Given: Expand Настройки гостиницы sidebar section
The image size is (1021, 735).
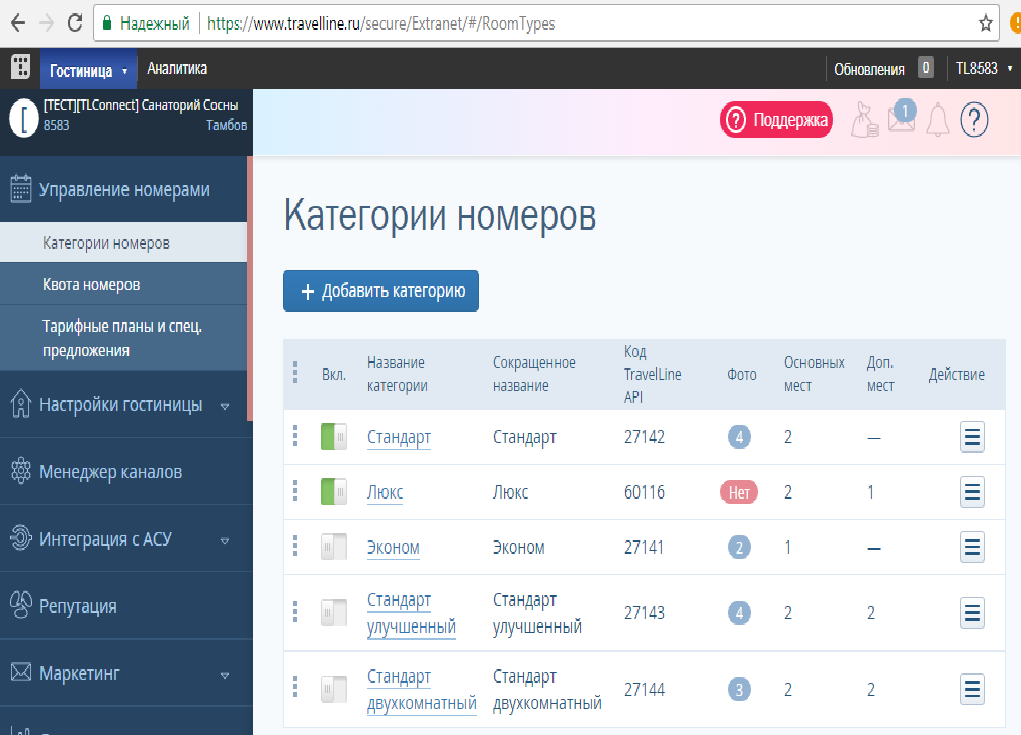Looking at the screenshot, I should 122,405.
